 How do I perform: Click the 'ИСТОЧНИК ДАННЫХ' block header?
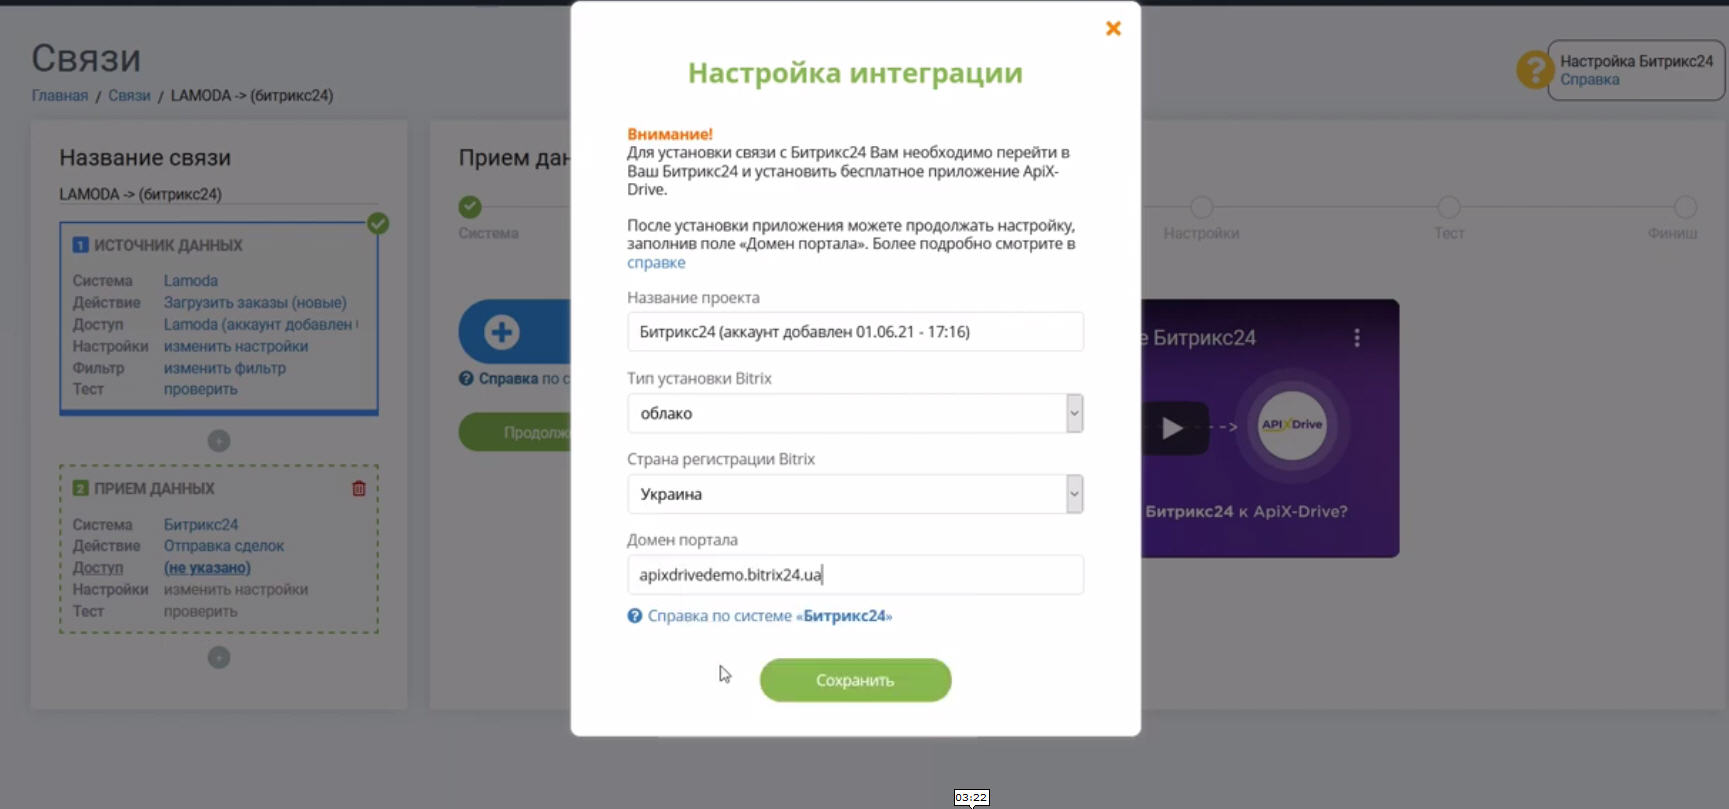168,245
